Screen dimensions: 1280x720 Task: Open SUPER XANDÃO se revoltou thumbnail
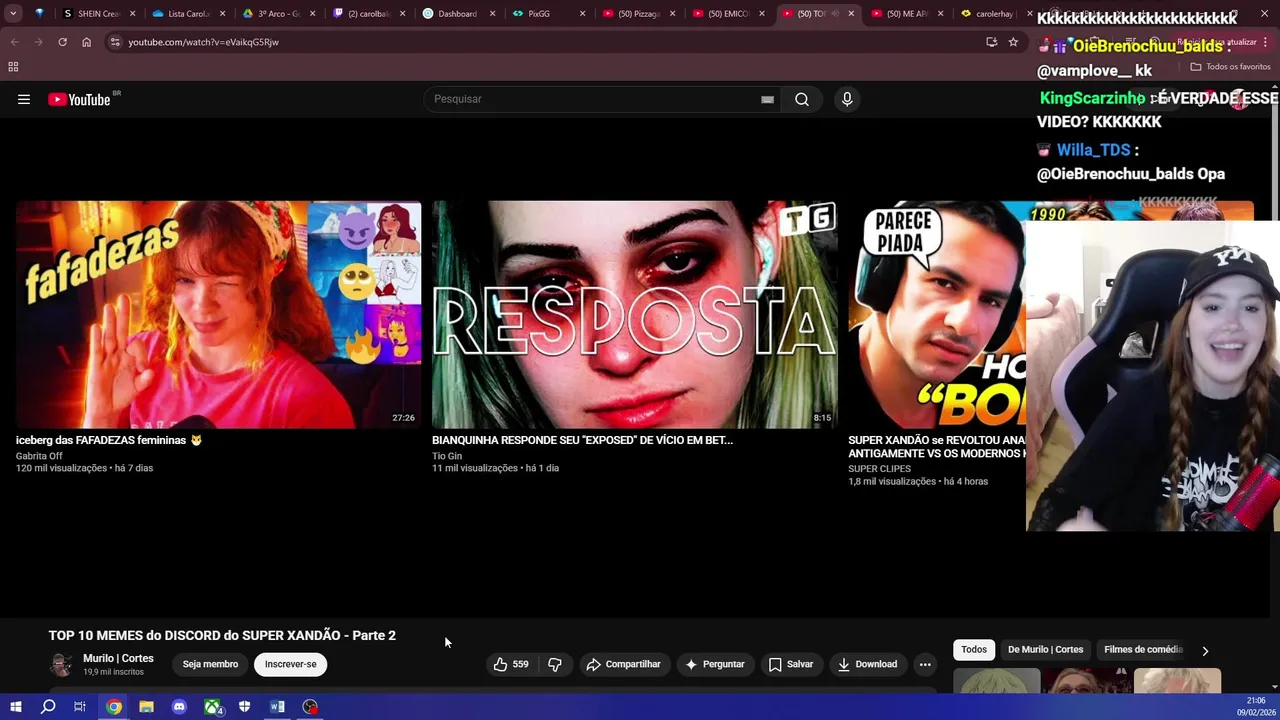pos(936,315)
